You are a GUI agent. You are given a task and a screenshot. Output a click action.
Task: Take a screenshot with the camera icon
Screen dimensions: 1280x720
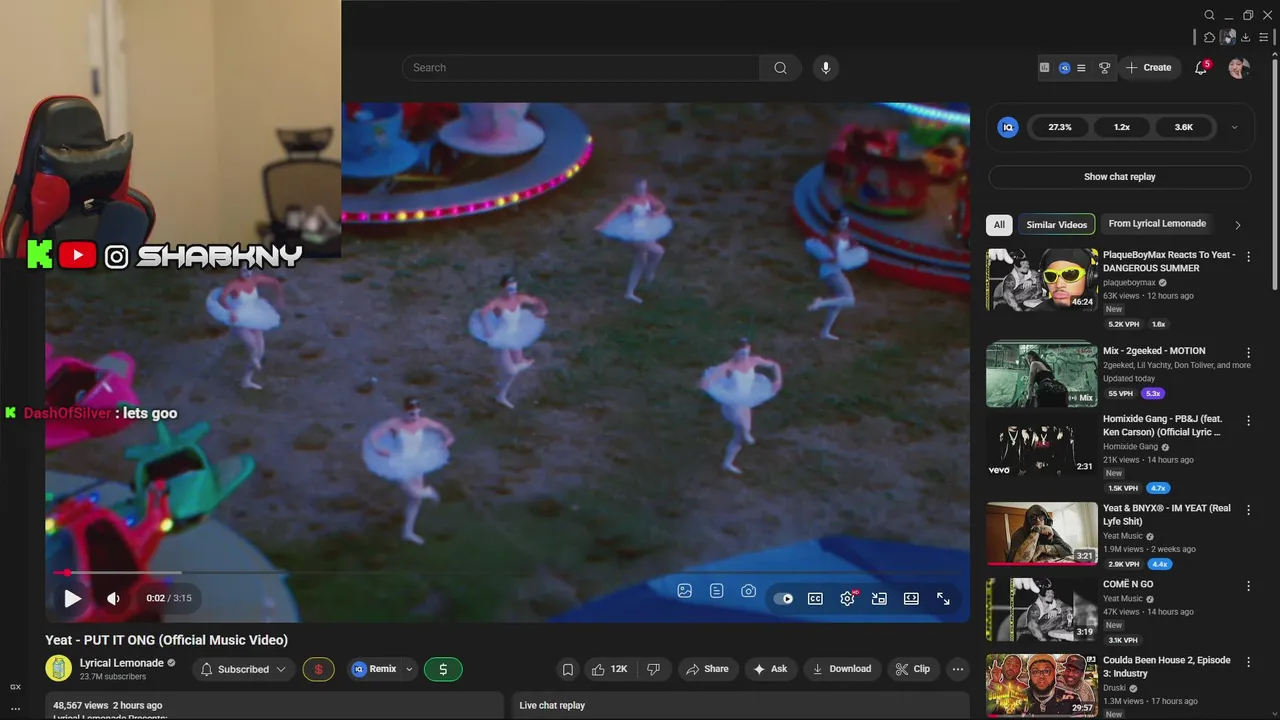click(749, 591)
